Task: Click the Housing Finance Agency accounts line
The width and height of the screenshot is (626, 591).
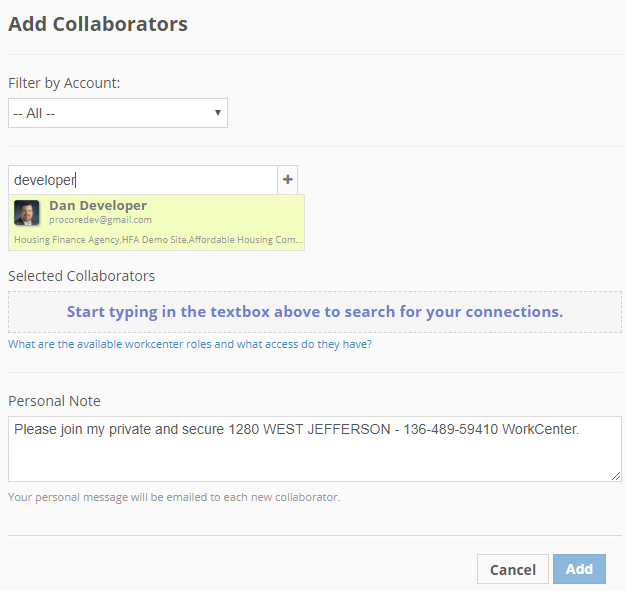Action: click(158, 240)
